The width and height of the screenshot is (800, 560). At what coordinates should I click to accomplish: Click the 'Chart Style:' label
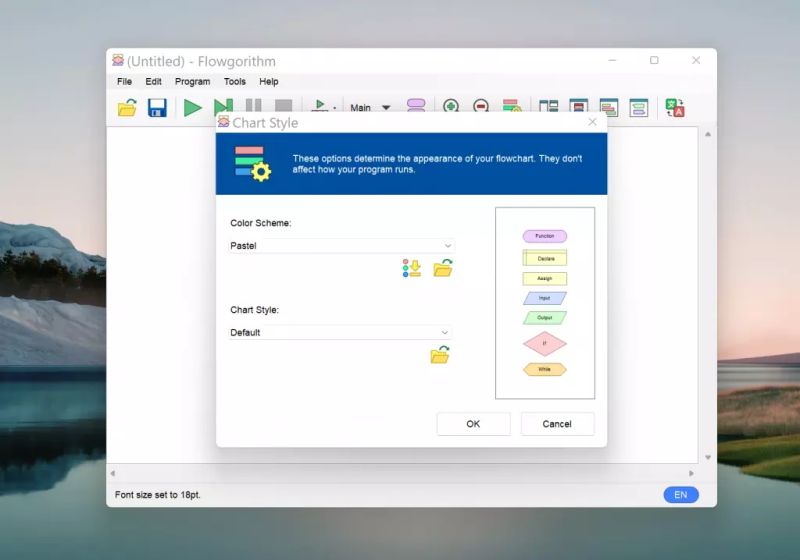255,310
